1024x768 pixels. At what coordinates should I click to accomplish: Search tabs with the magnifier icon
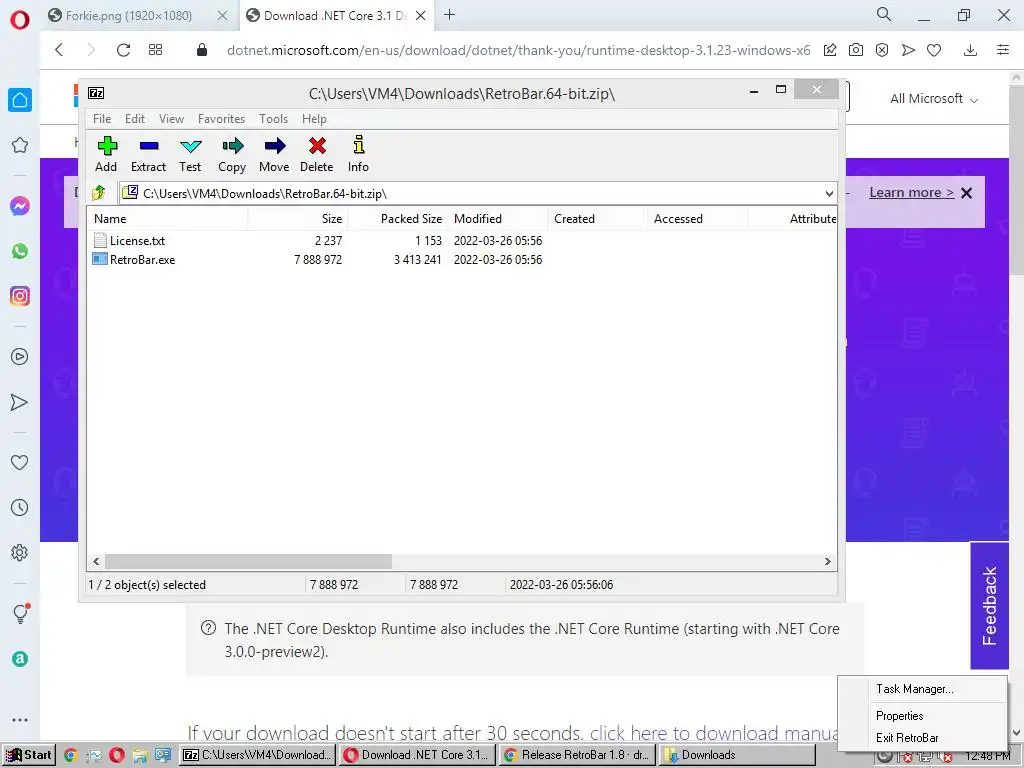pos(884,14)
